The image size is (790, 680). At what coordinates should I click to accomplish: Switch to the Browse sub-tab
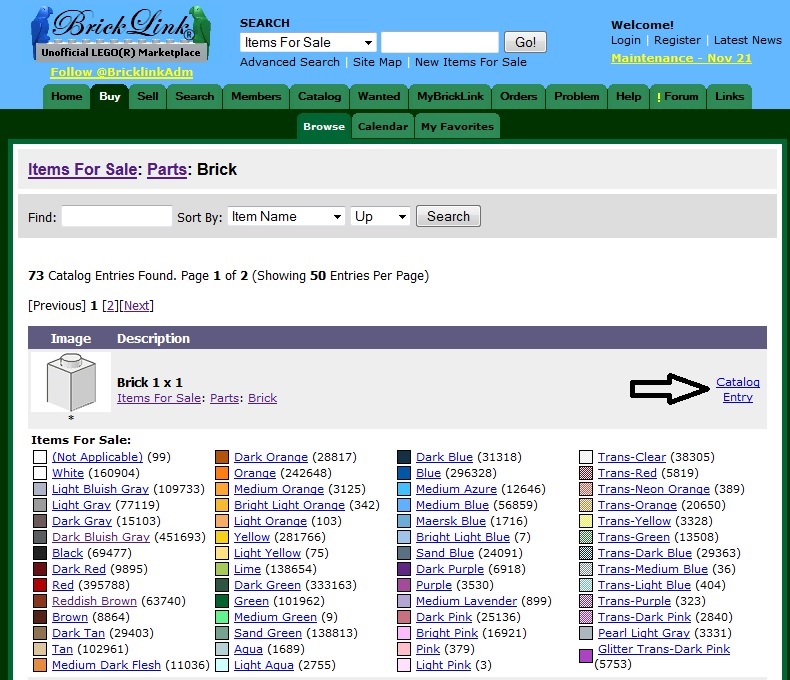coord(324,126)
